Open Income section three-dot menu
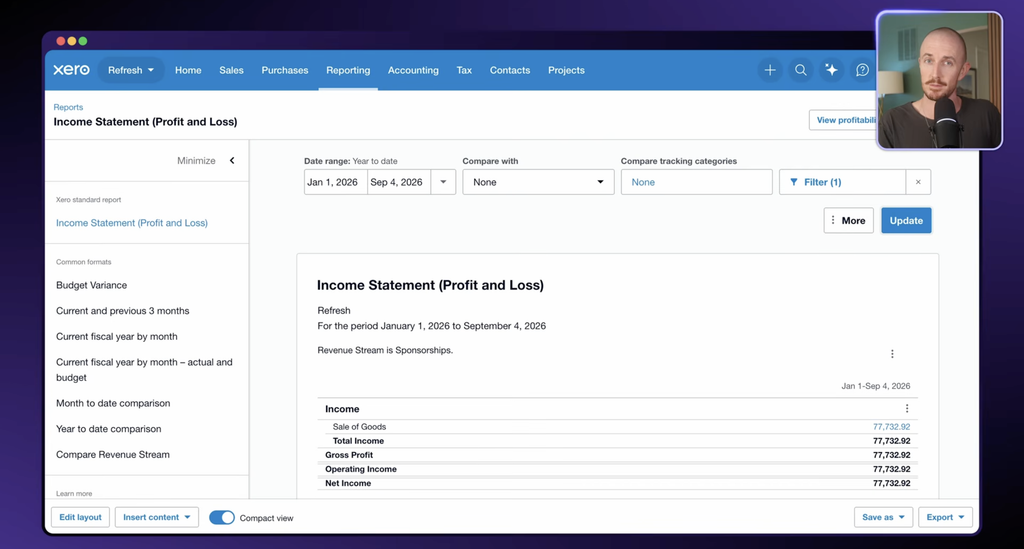 pyautogui.click(x=906, y=409)
